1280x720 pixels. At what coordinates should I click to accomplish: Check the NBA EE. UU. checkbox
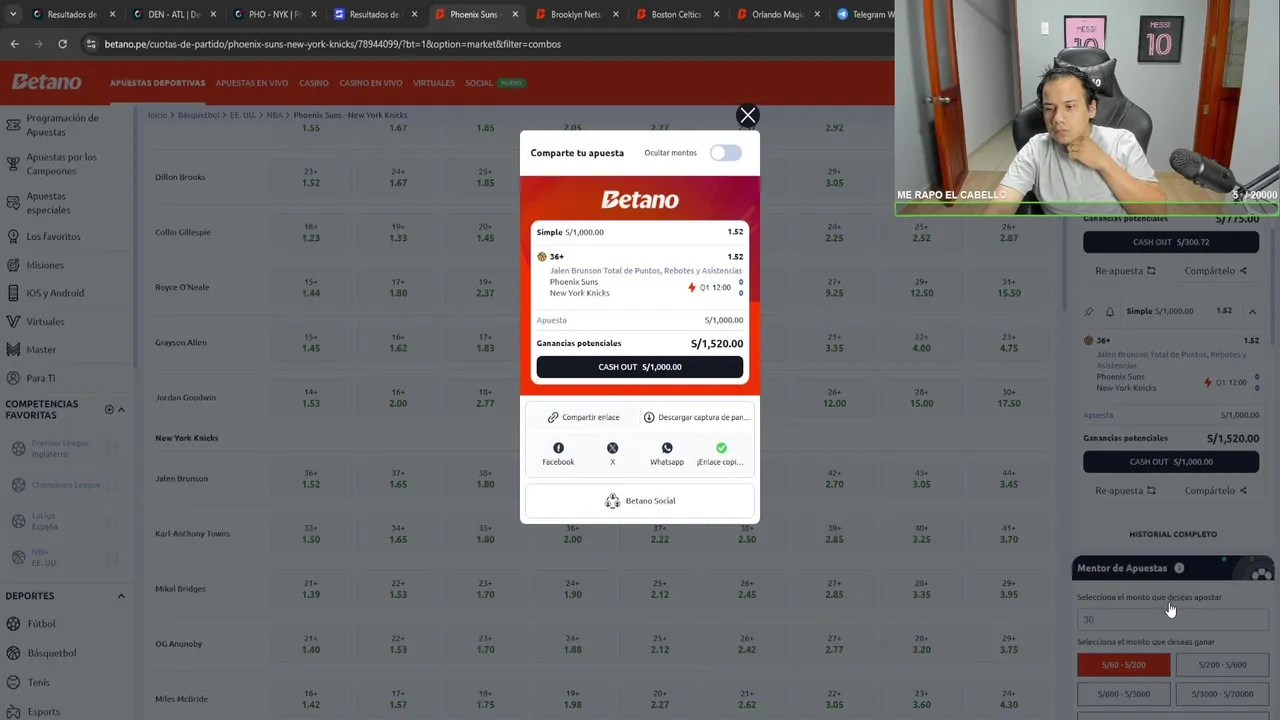coord(112,557)
